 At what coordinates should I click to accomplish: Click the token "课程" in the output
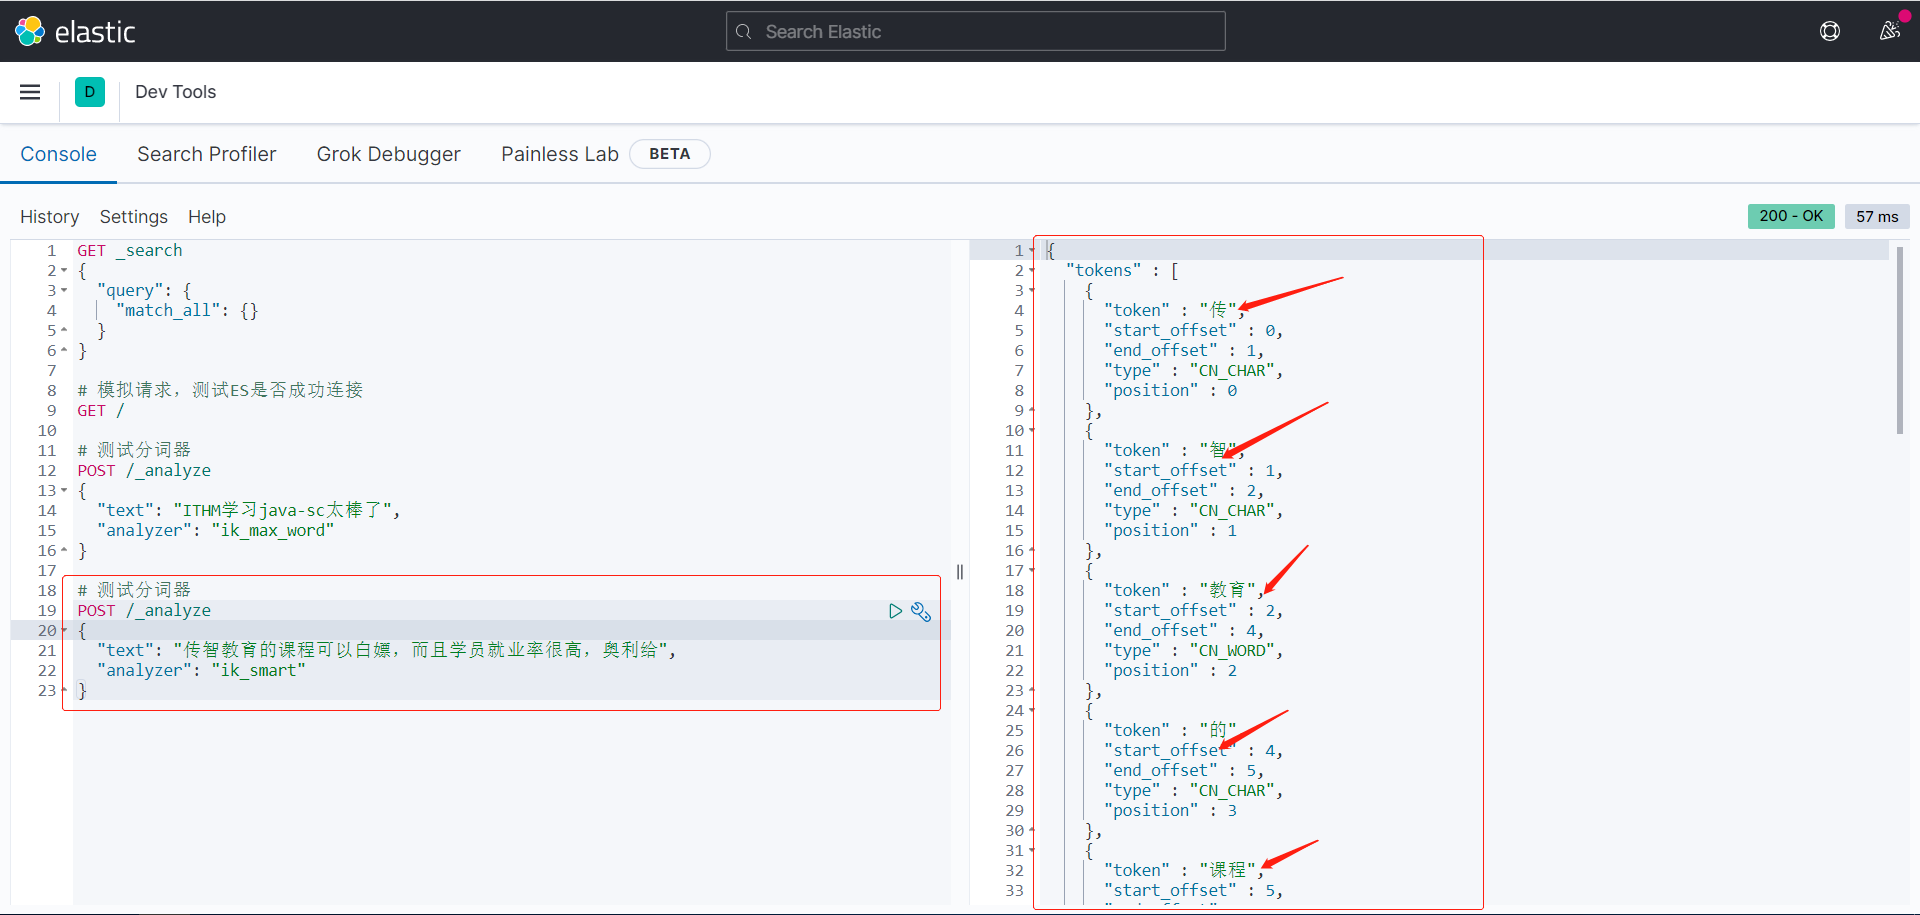pyautogui.click(x=1228, y=870)
